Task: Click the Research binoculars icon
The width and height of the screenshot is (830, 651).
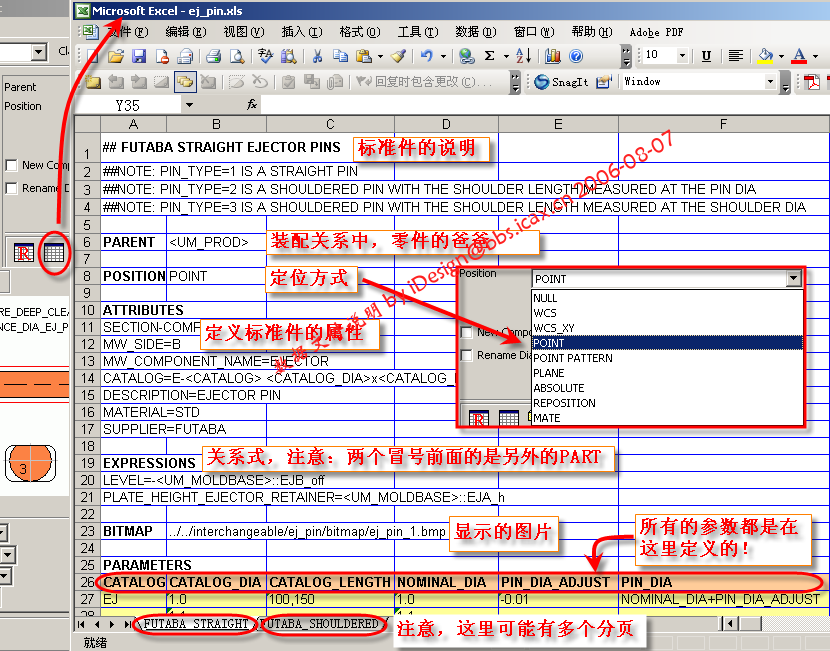Action: click(x=288, y=56)
